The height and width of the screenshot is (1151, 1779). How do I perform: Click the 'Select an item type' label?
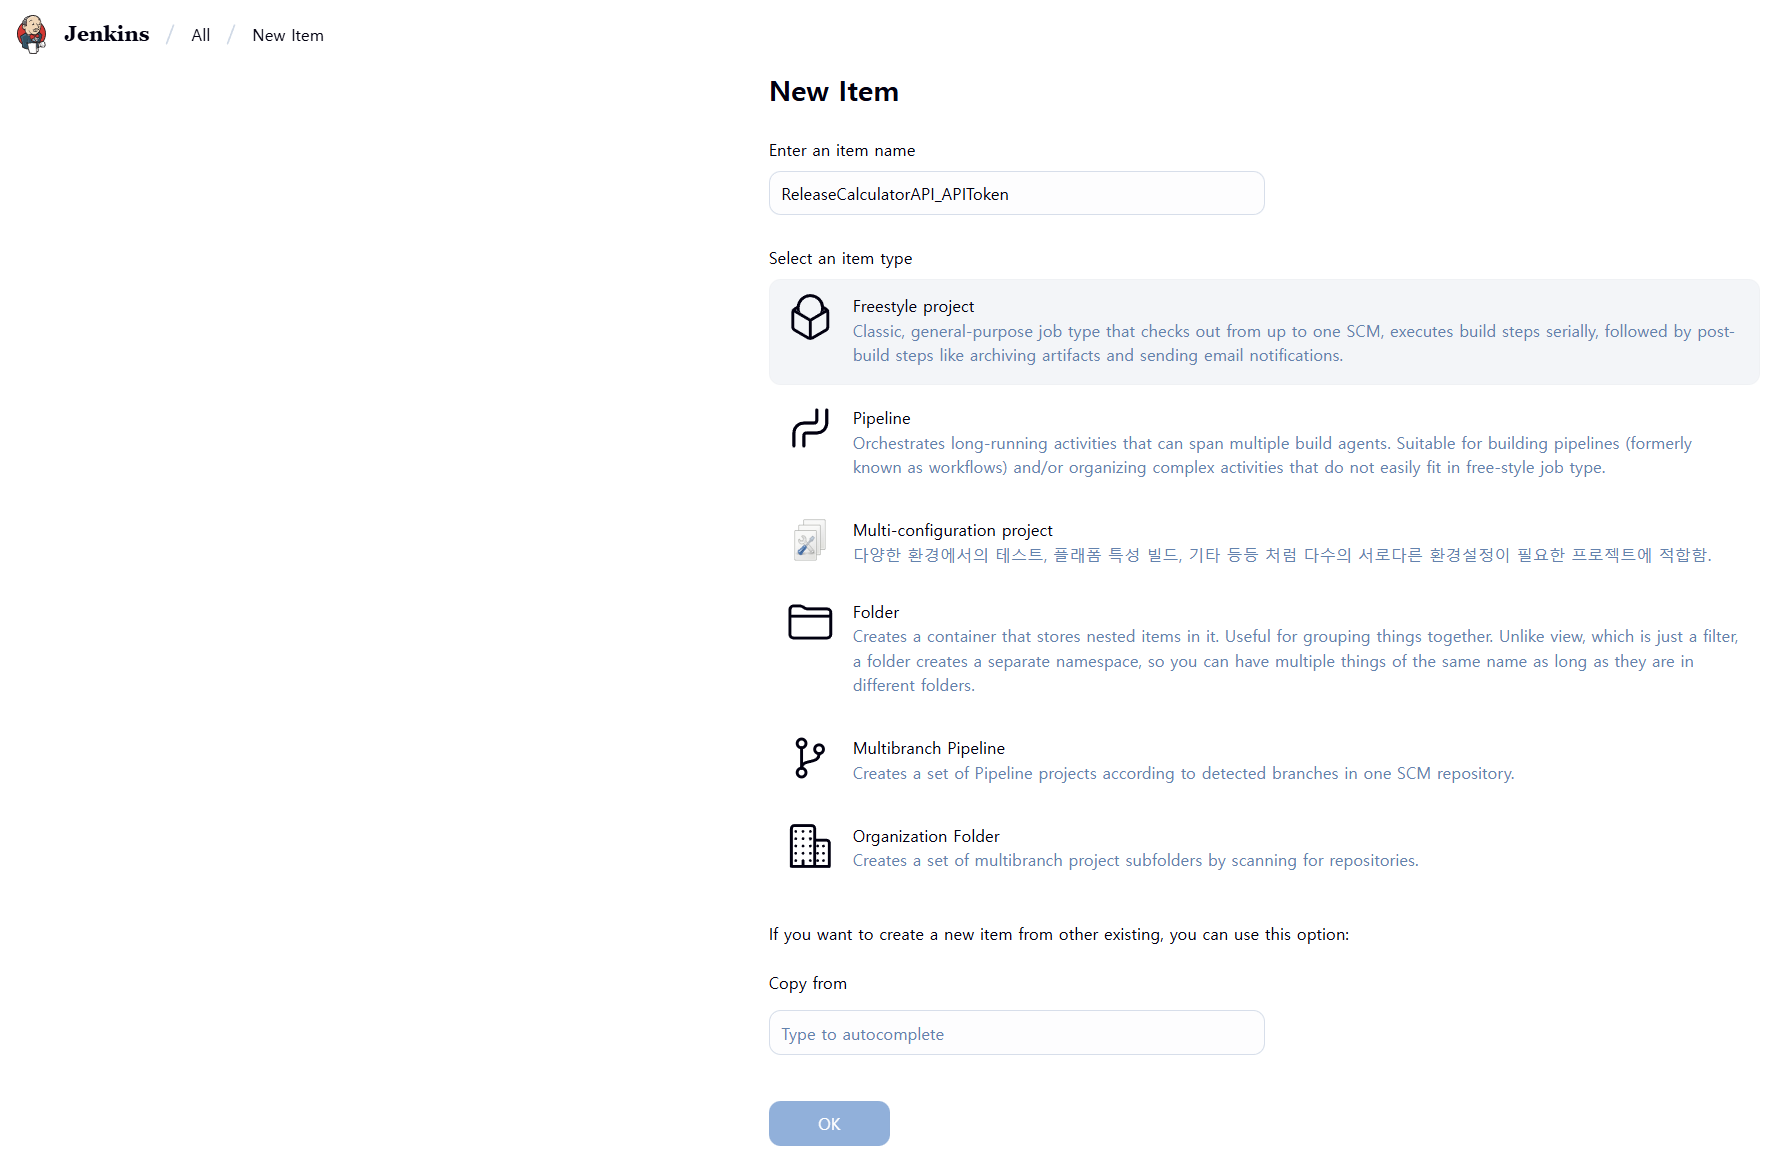tap(840, 258)
